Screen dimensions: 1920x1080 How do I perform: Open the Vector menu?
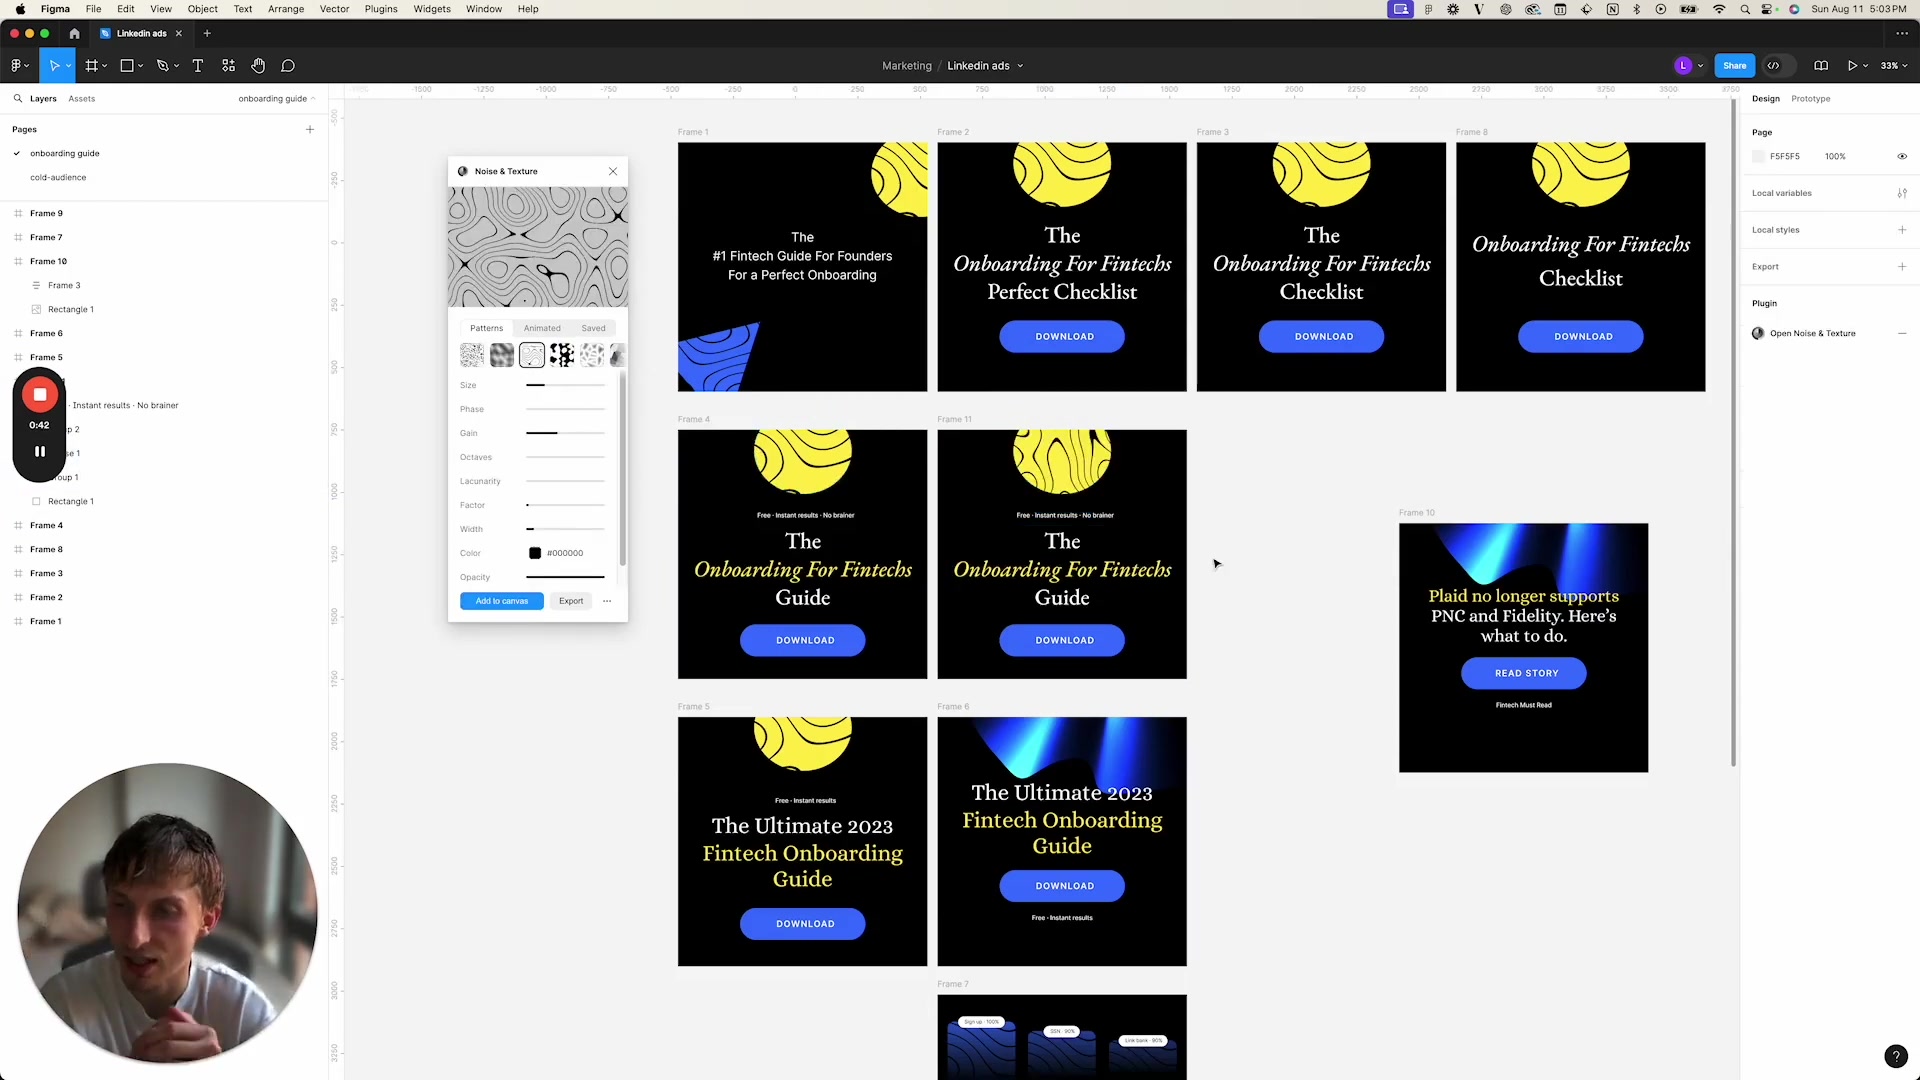[x=335, y=9]
